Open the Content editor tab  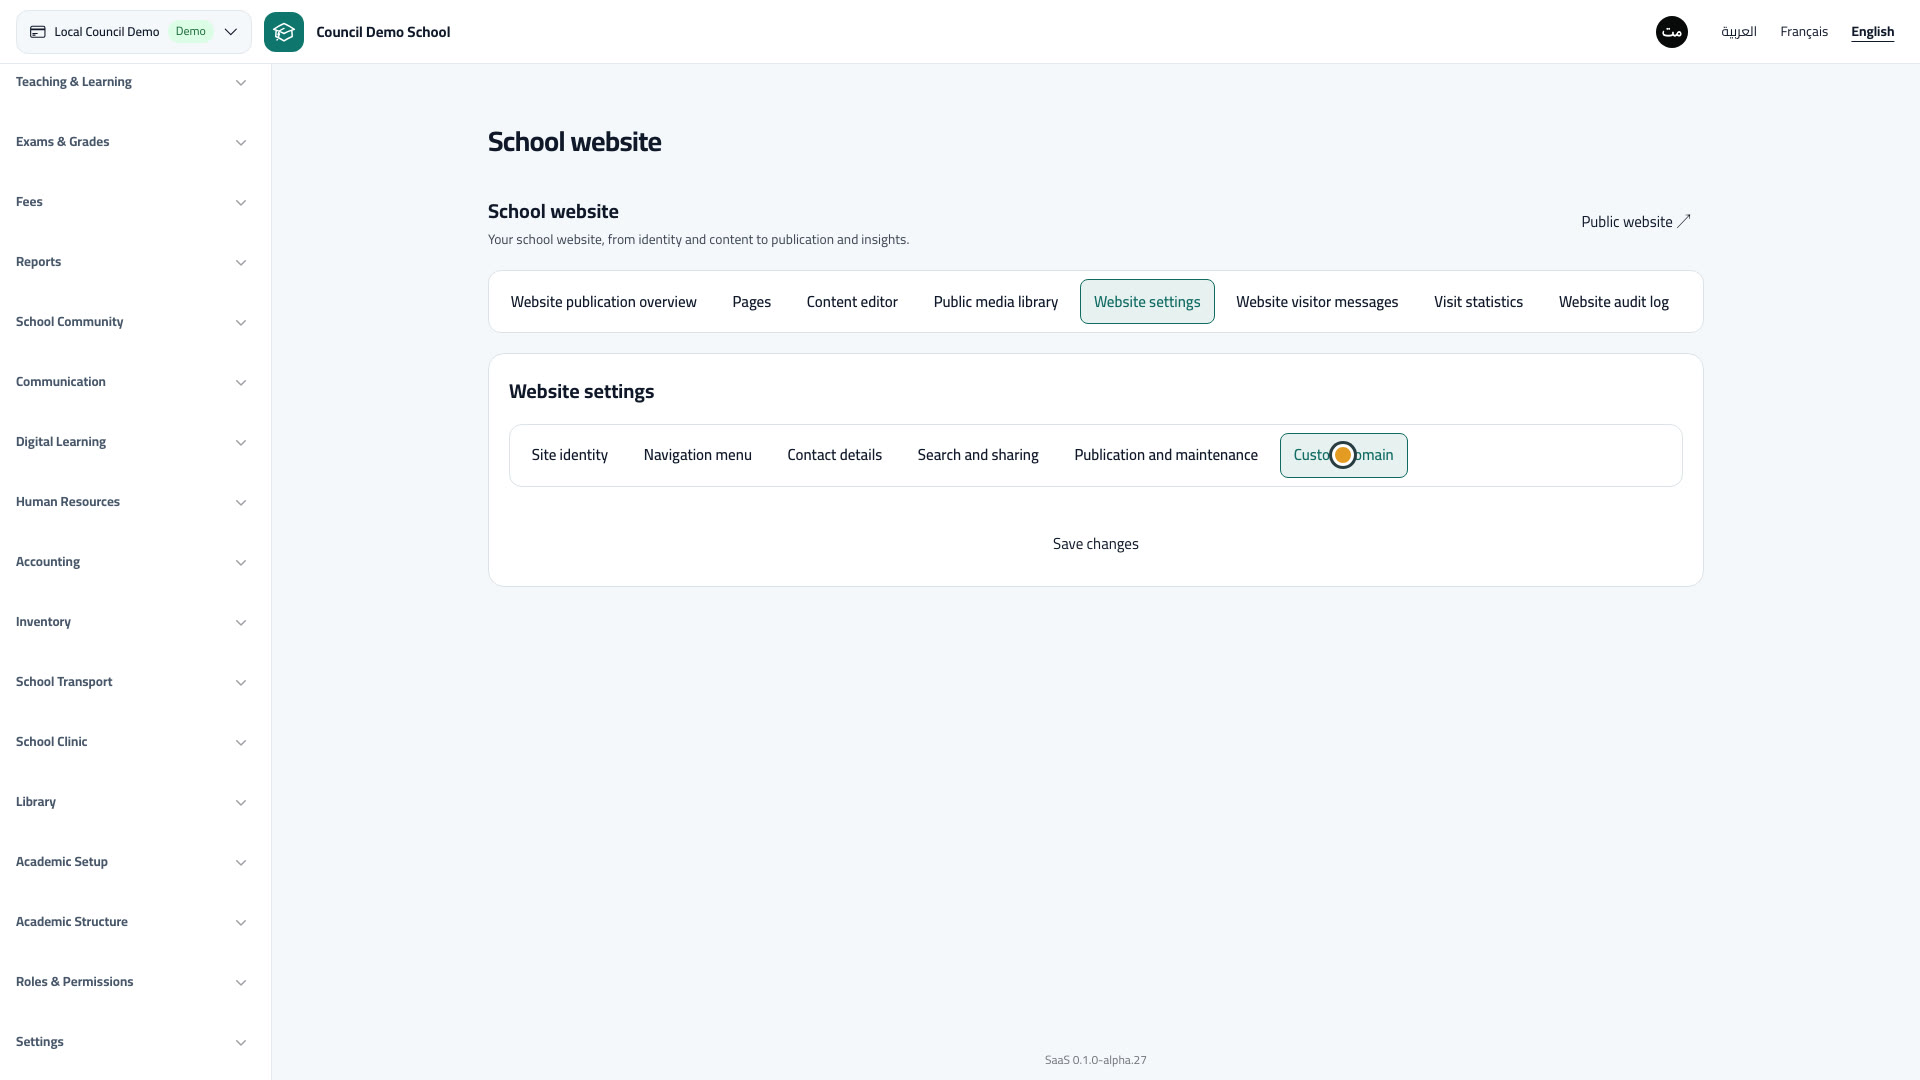pyautogui.click(x=852, y=302)
